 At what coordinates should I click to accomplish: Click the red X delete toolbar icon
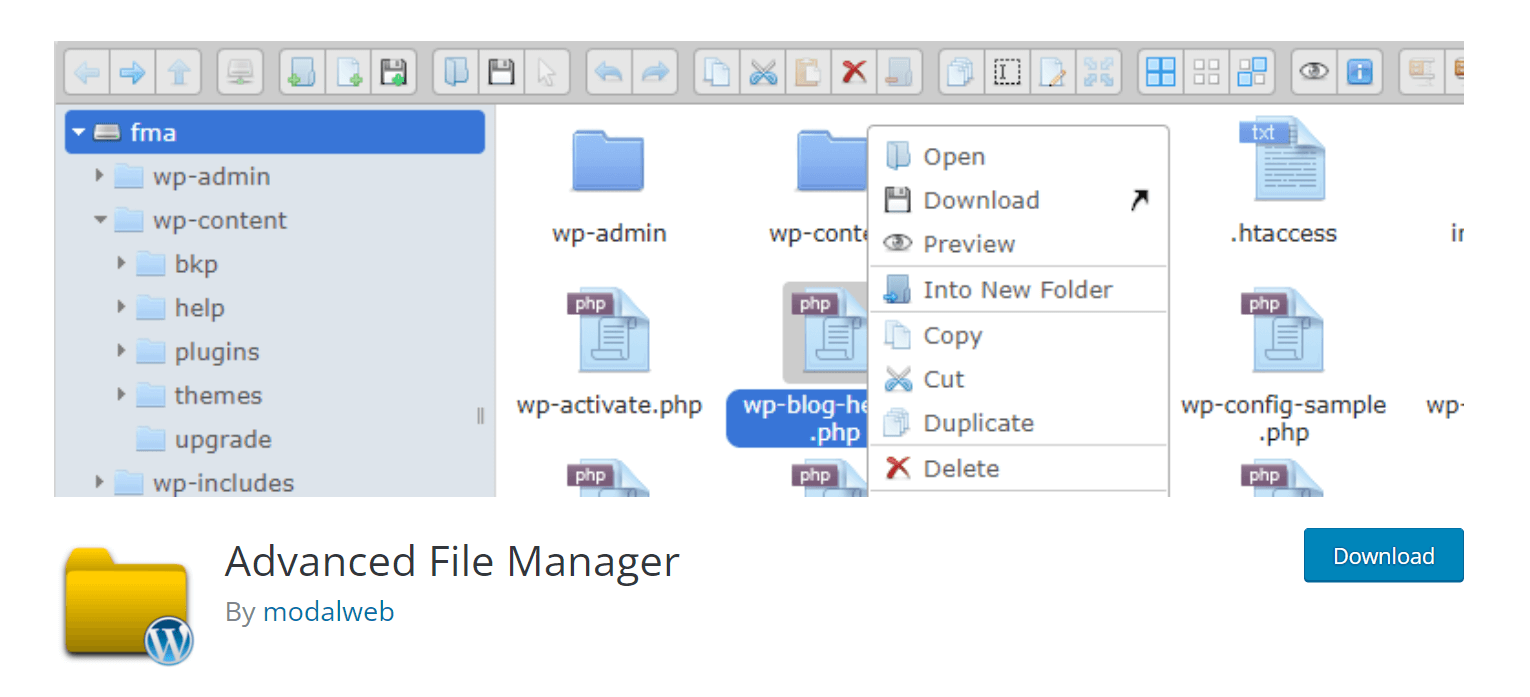click(854, 72)
